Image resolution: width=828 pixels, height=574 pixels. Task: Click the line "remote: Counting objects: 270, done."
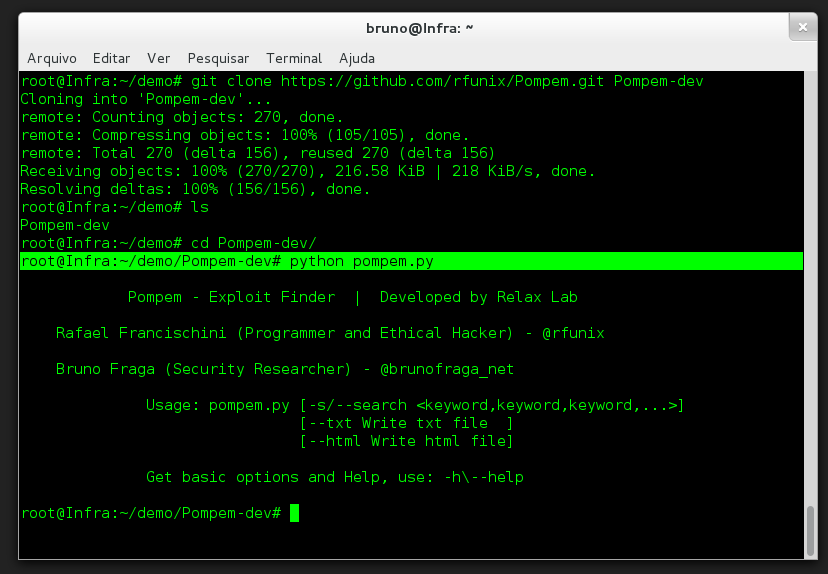182,117
